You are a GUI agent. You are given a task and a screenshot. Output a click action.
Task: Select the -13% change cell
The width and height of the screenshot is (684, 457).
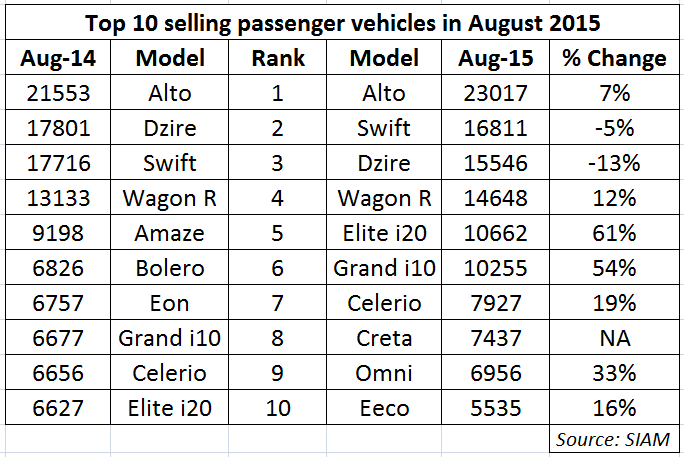click(x=613, y=163)
